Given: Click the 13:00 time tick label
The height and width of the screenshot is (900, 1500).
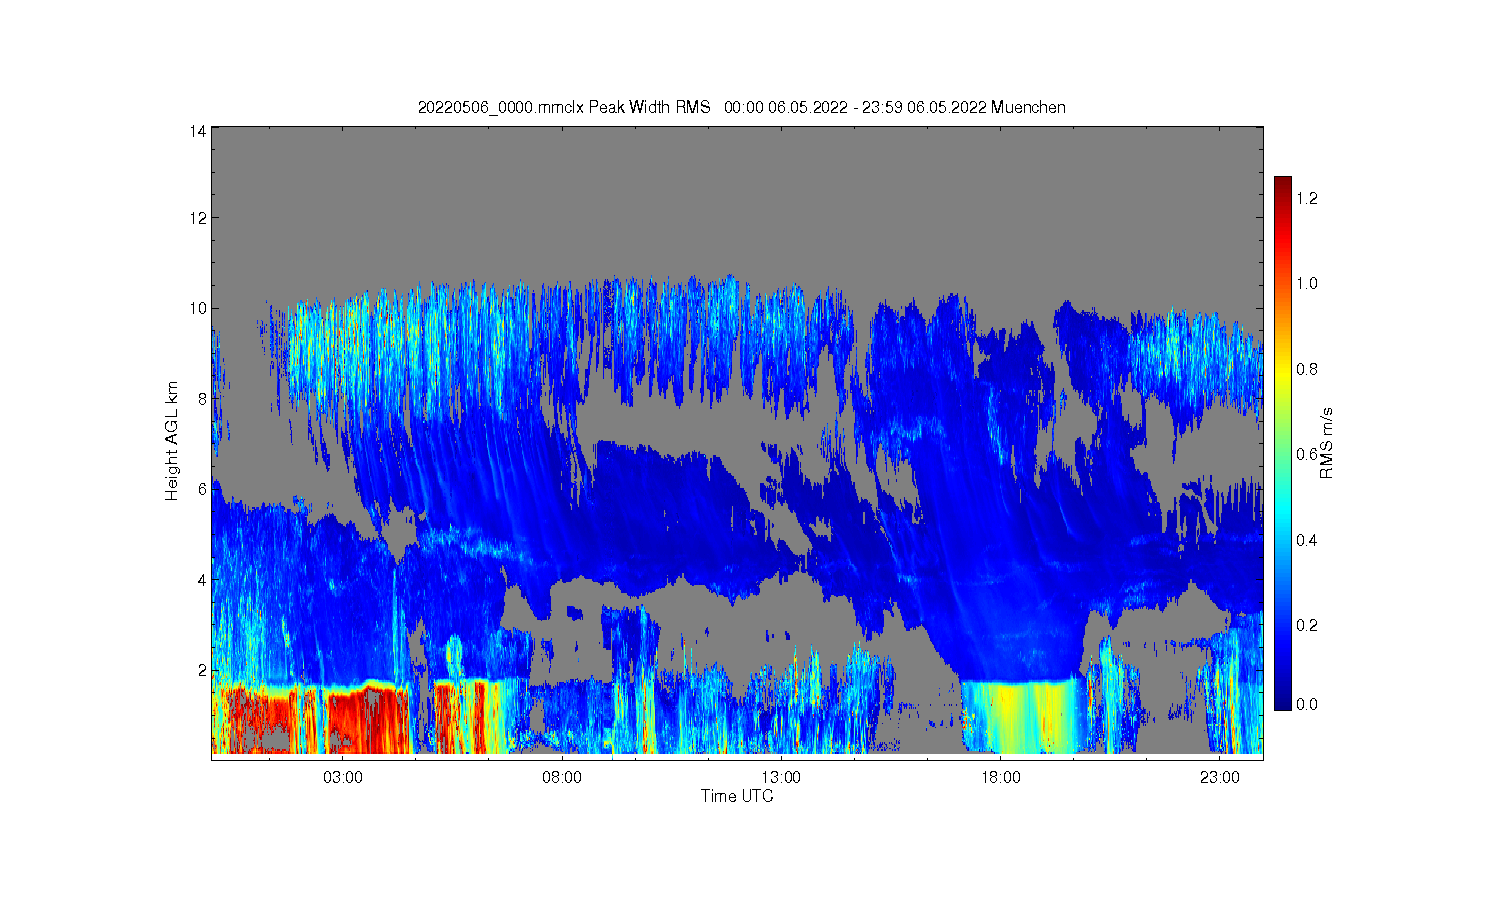Looking at the screenshot, I should [x=781, y=777].
